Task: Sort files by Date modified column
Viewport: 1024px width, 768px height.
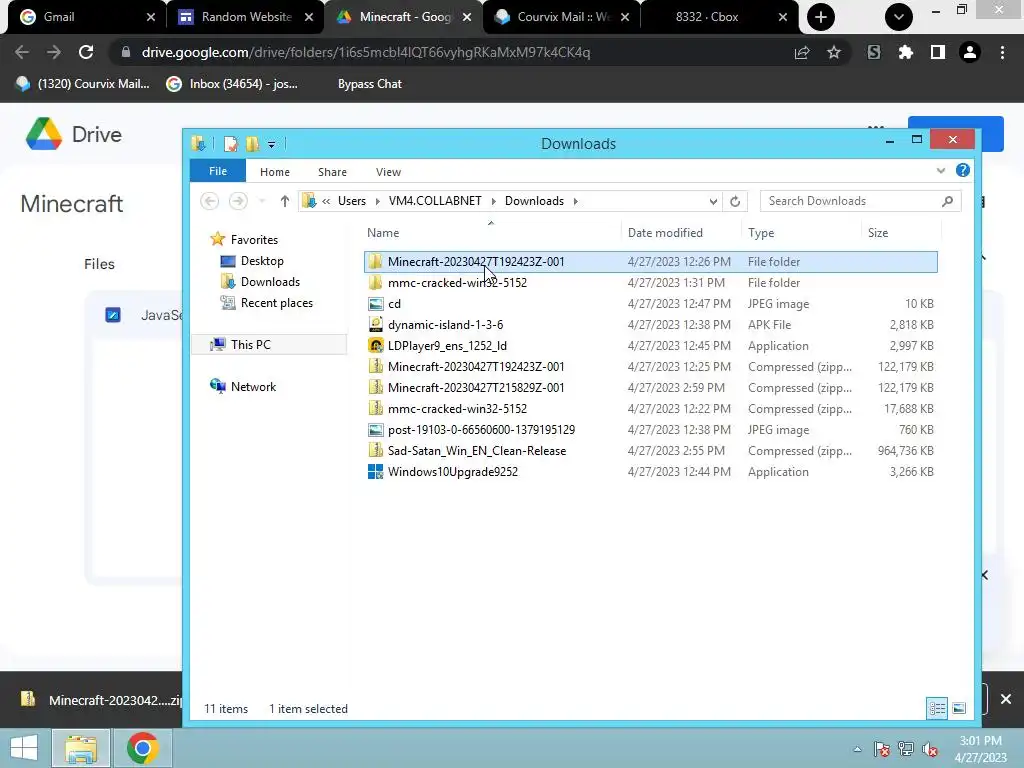Action: click(679, 232)
